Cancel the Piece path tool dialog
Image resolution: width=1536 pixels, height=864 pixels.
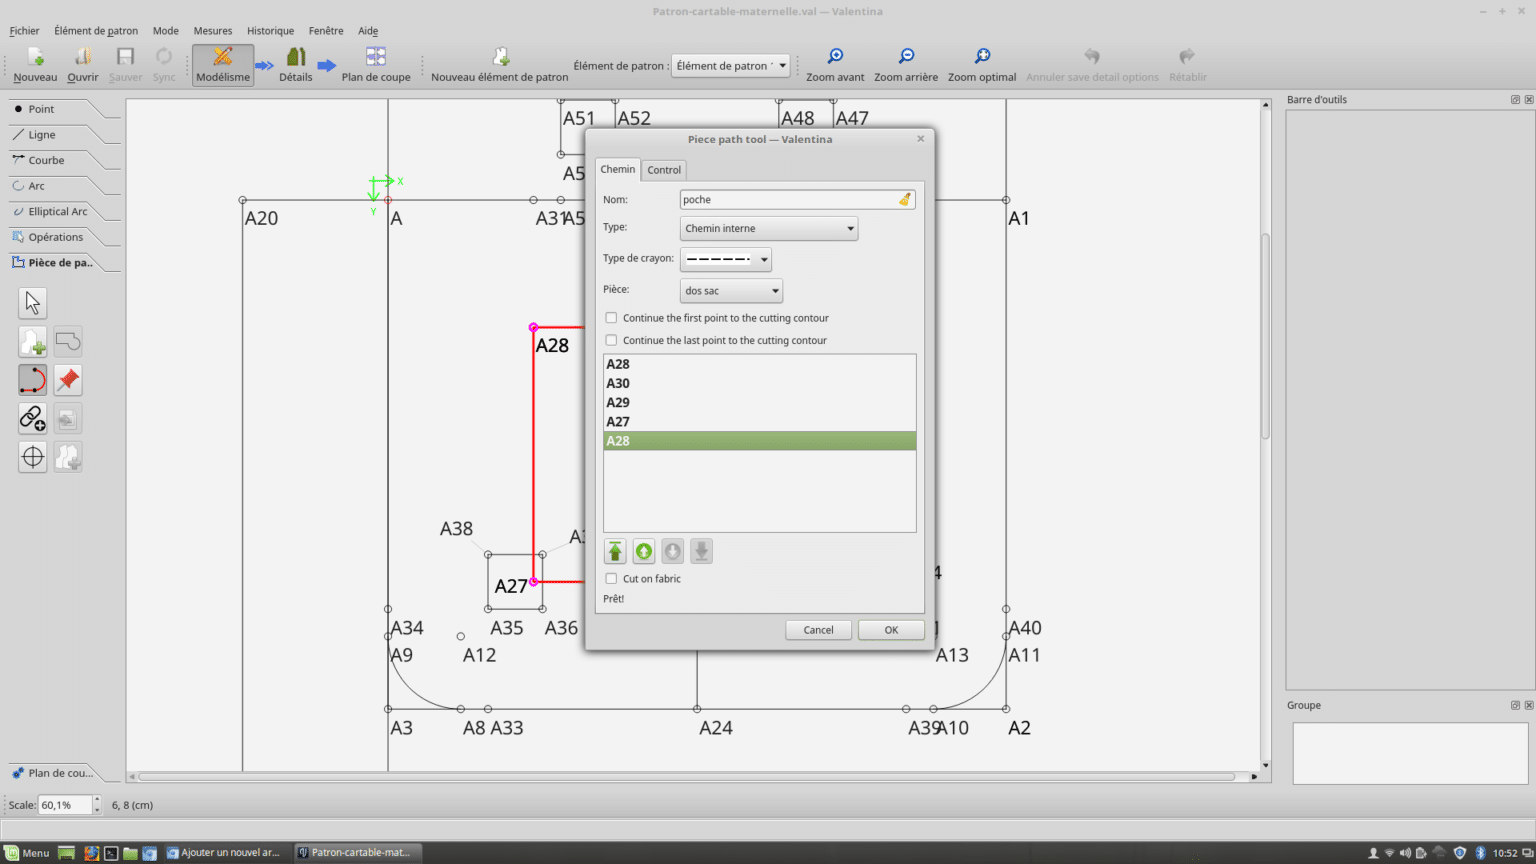818,630
